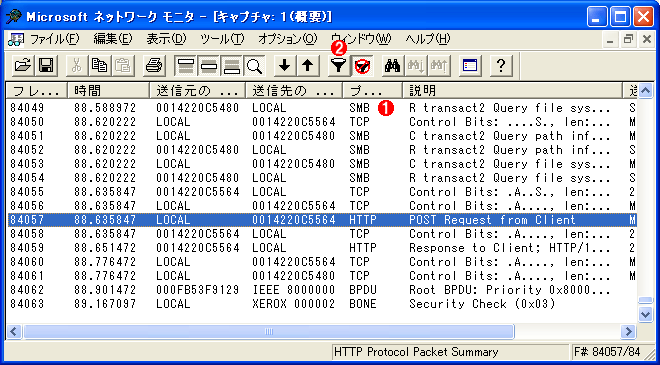Open the display filter funnel icon
Viewport: 660px width, 365px height.
pos(339,66)
